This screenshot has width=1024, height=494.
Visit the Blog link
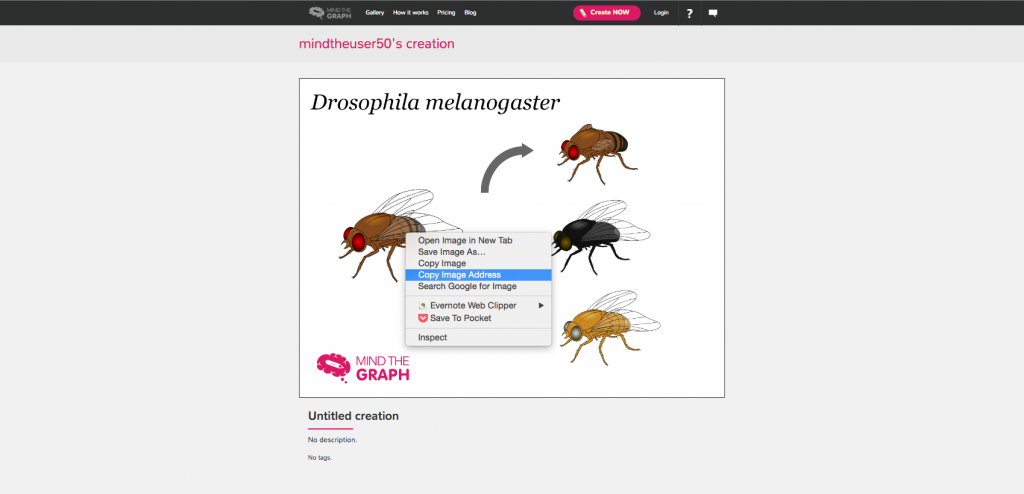[x=470, y=12]
